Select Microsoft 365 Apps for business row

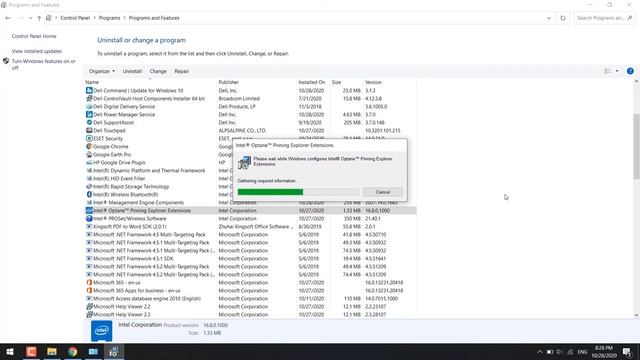click(x=251, y=291)
